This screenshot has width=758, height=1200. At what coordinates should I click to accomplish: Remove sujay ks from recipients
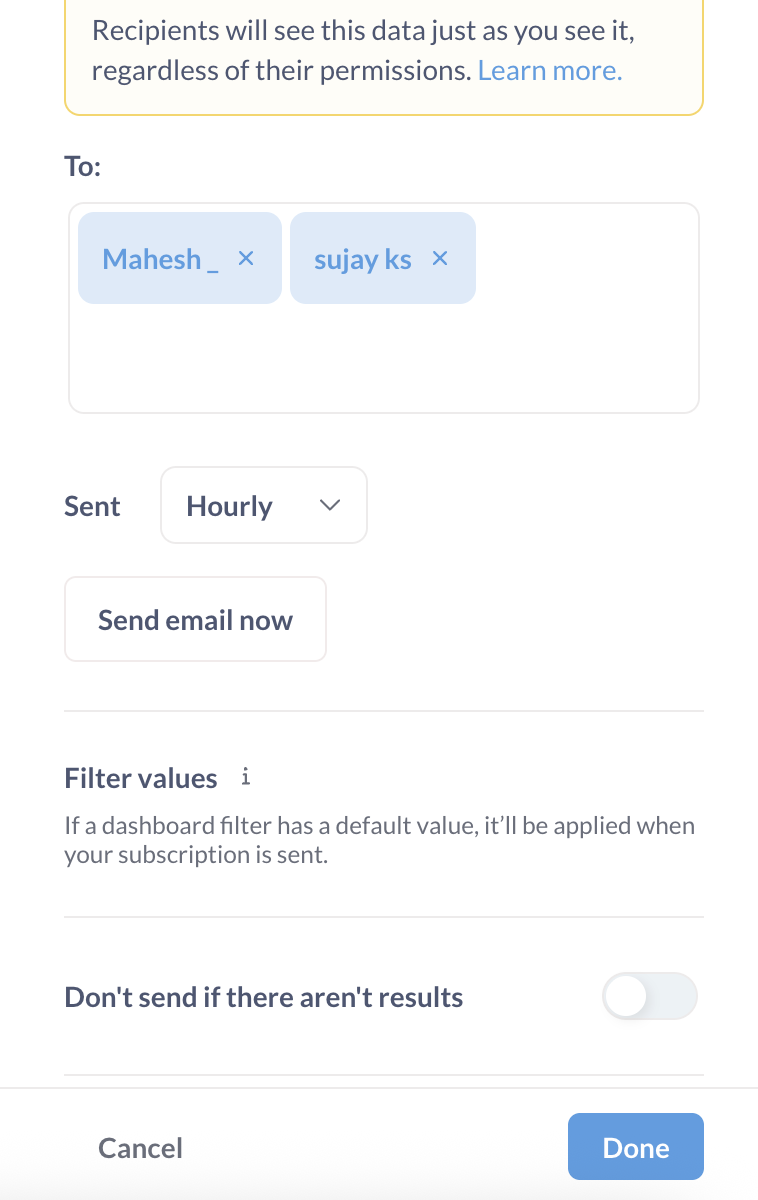point(439,259)
